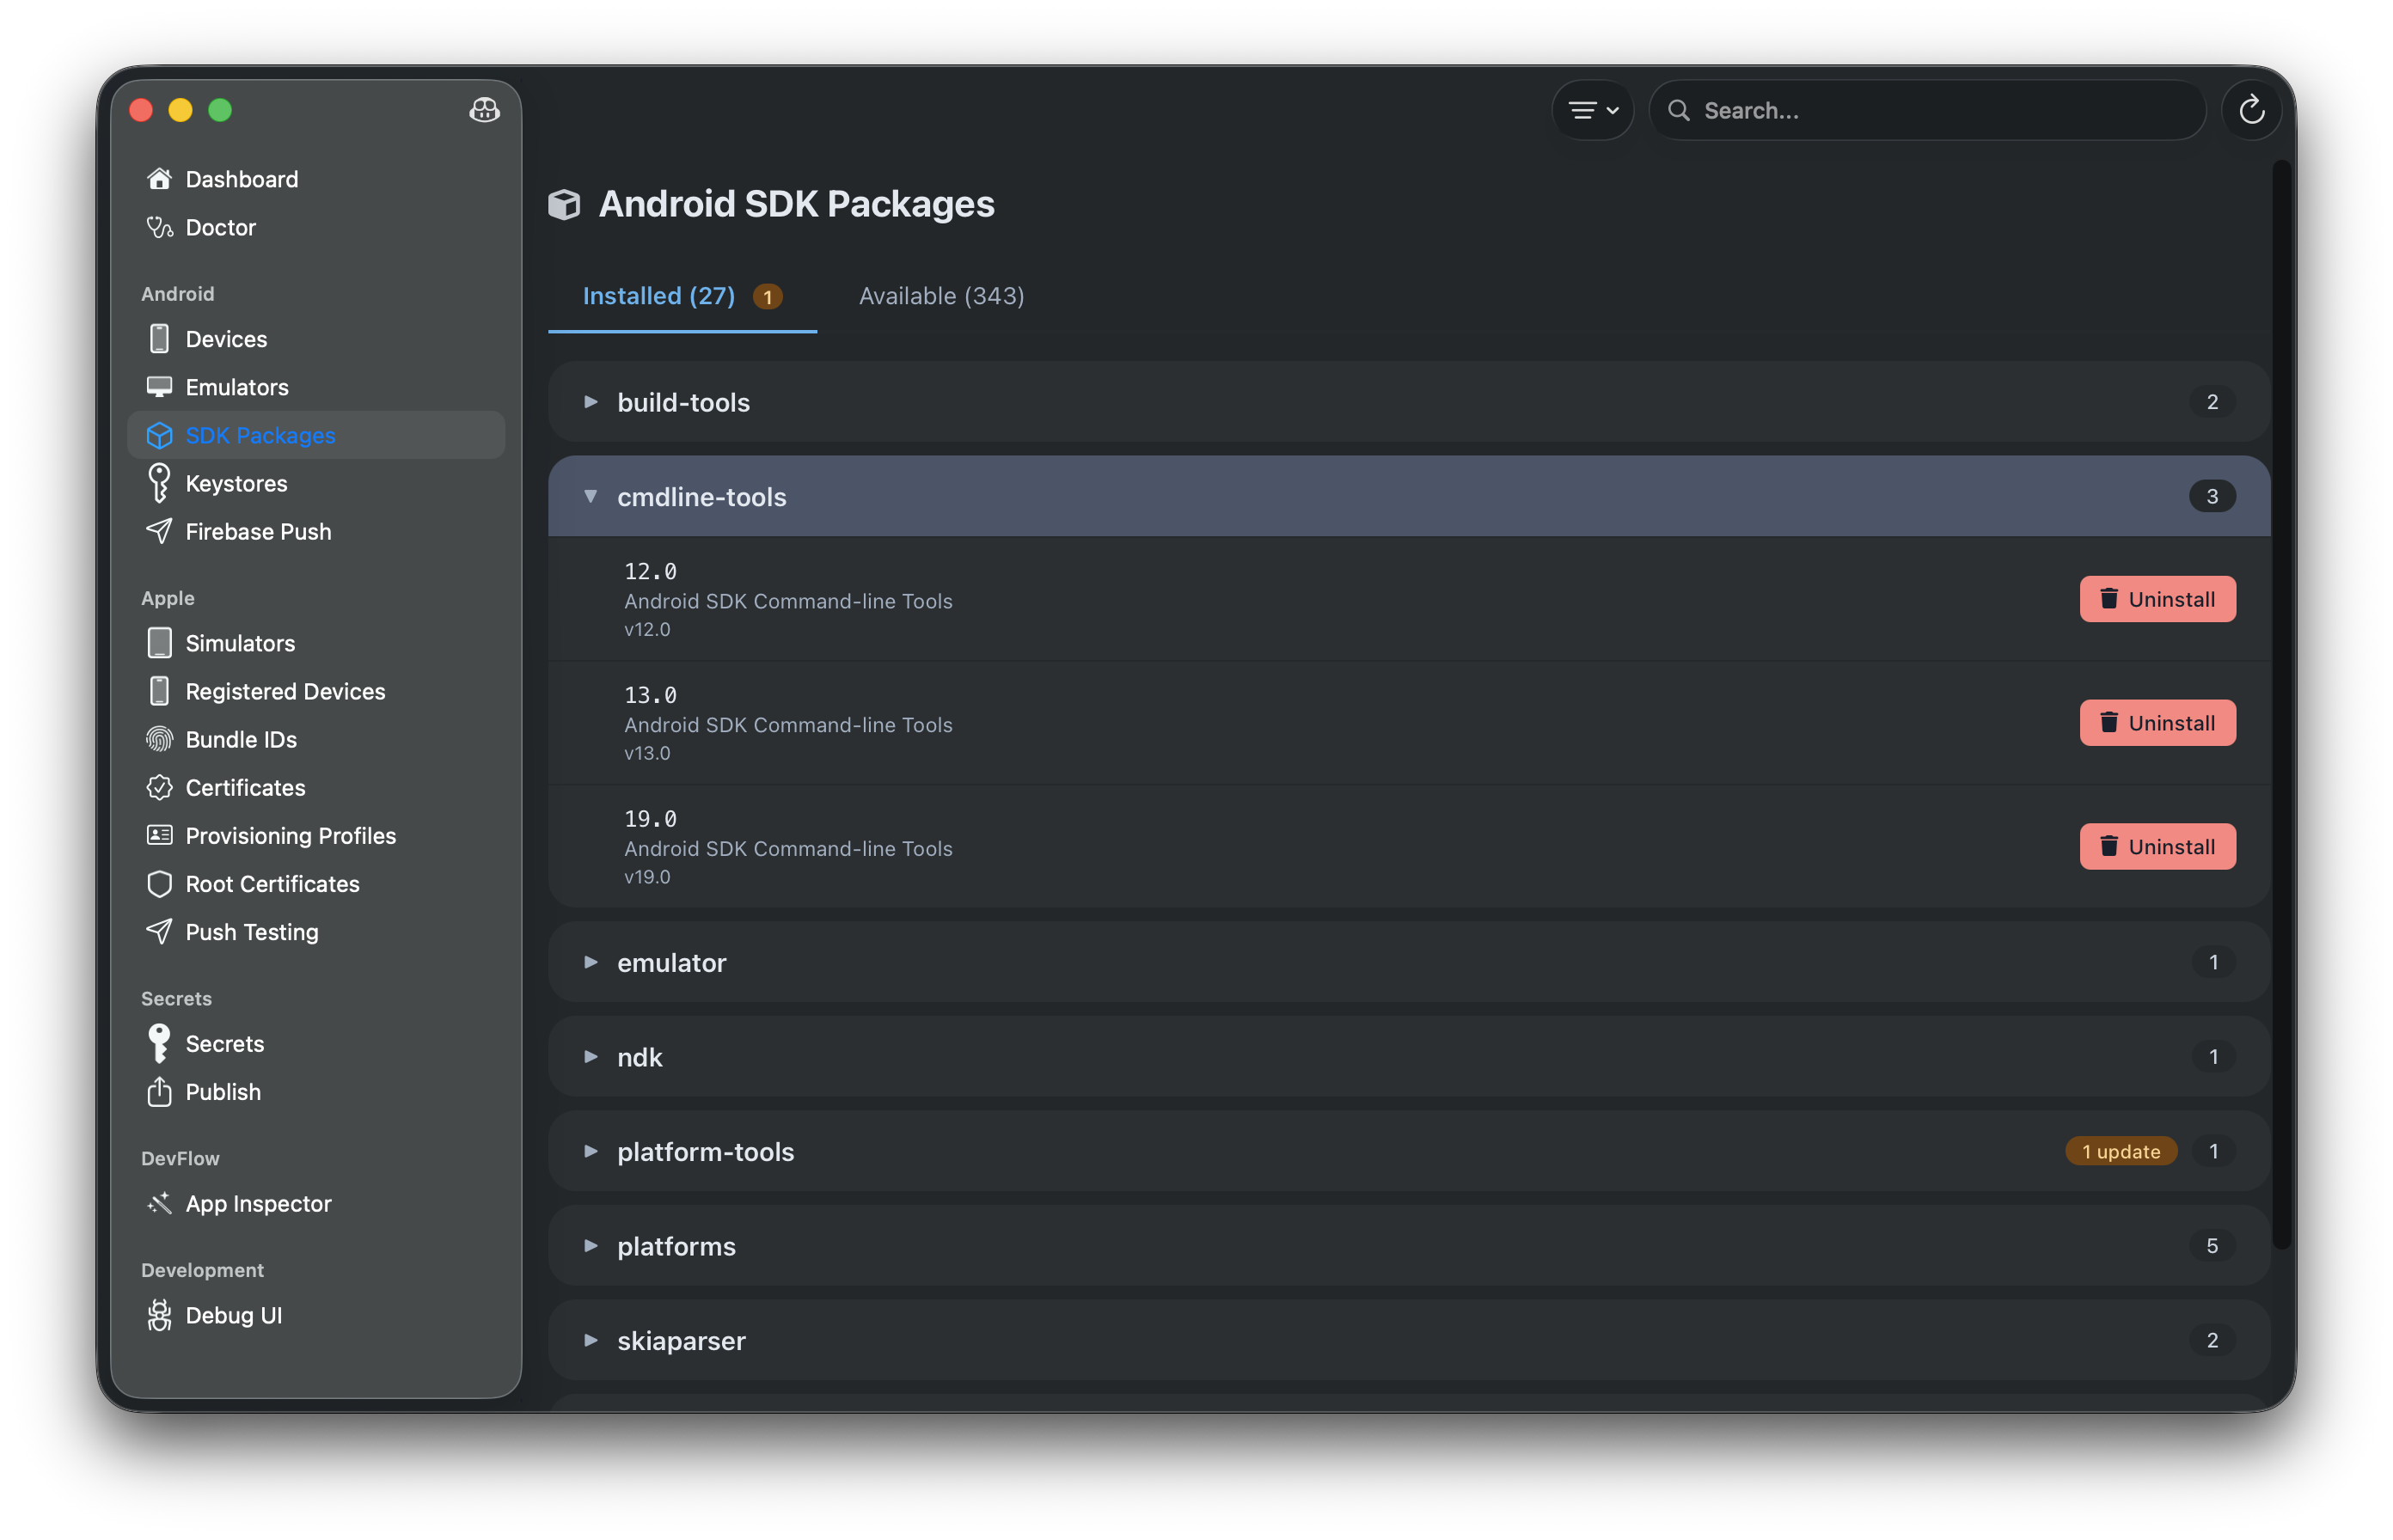Viewport: 2393px width, 1540px height.
Task: Select the Doctor tool in sidebar
Action: (219, 227)
